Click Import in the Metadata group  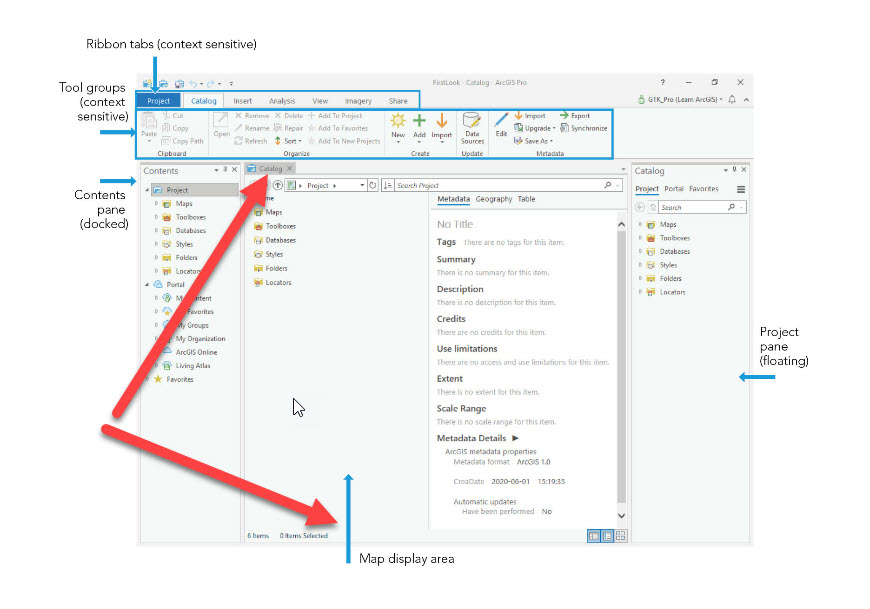click(x=530, y=116)
